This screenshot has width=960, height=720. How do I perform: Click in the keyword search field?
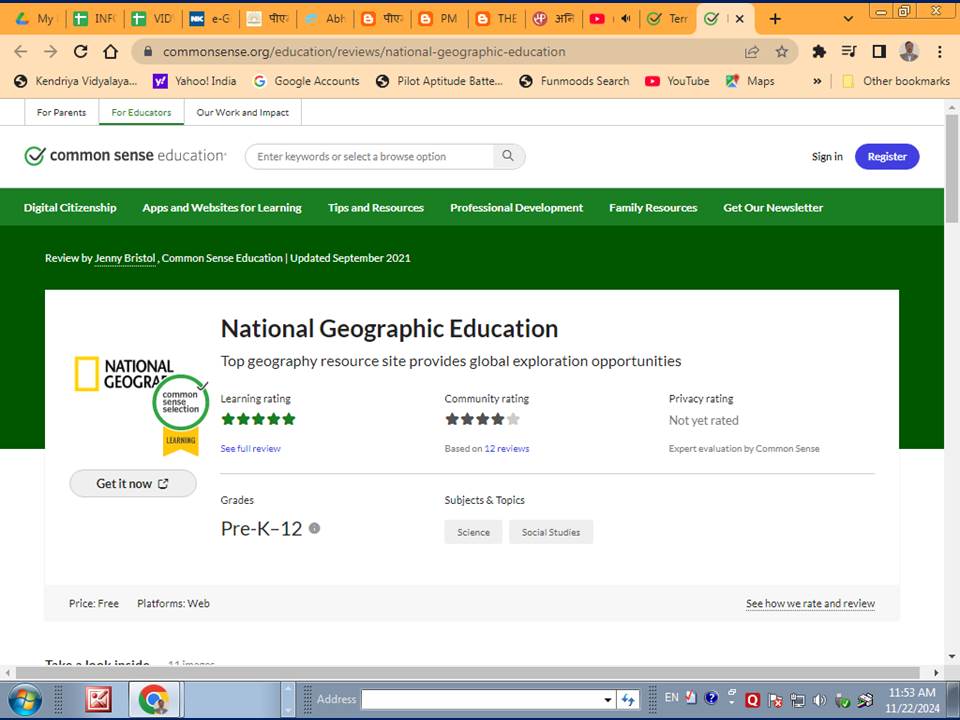pos(370,156)
